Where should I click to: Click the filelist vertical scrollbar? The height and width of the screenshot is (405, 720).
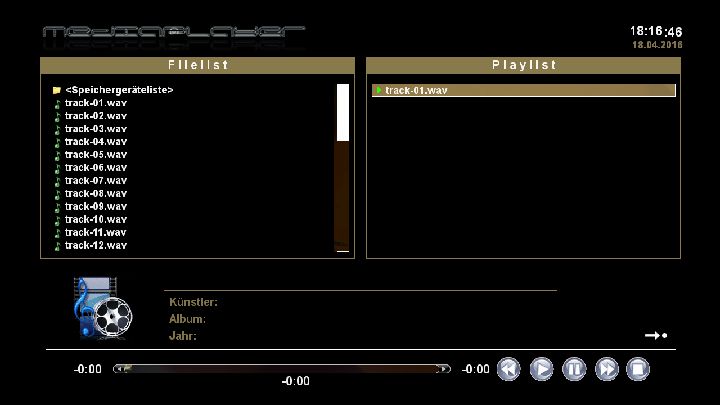pos(342,168)
